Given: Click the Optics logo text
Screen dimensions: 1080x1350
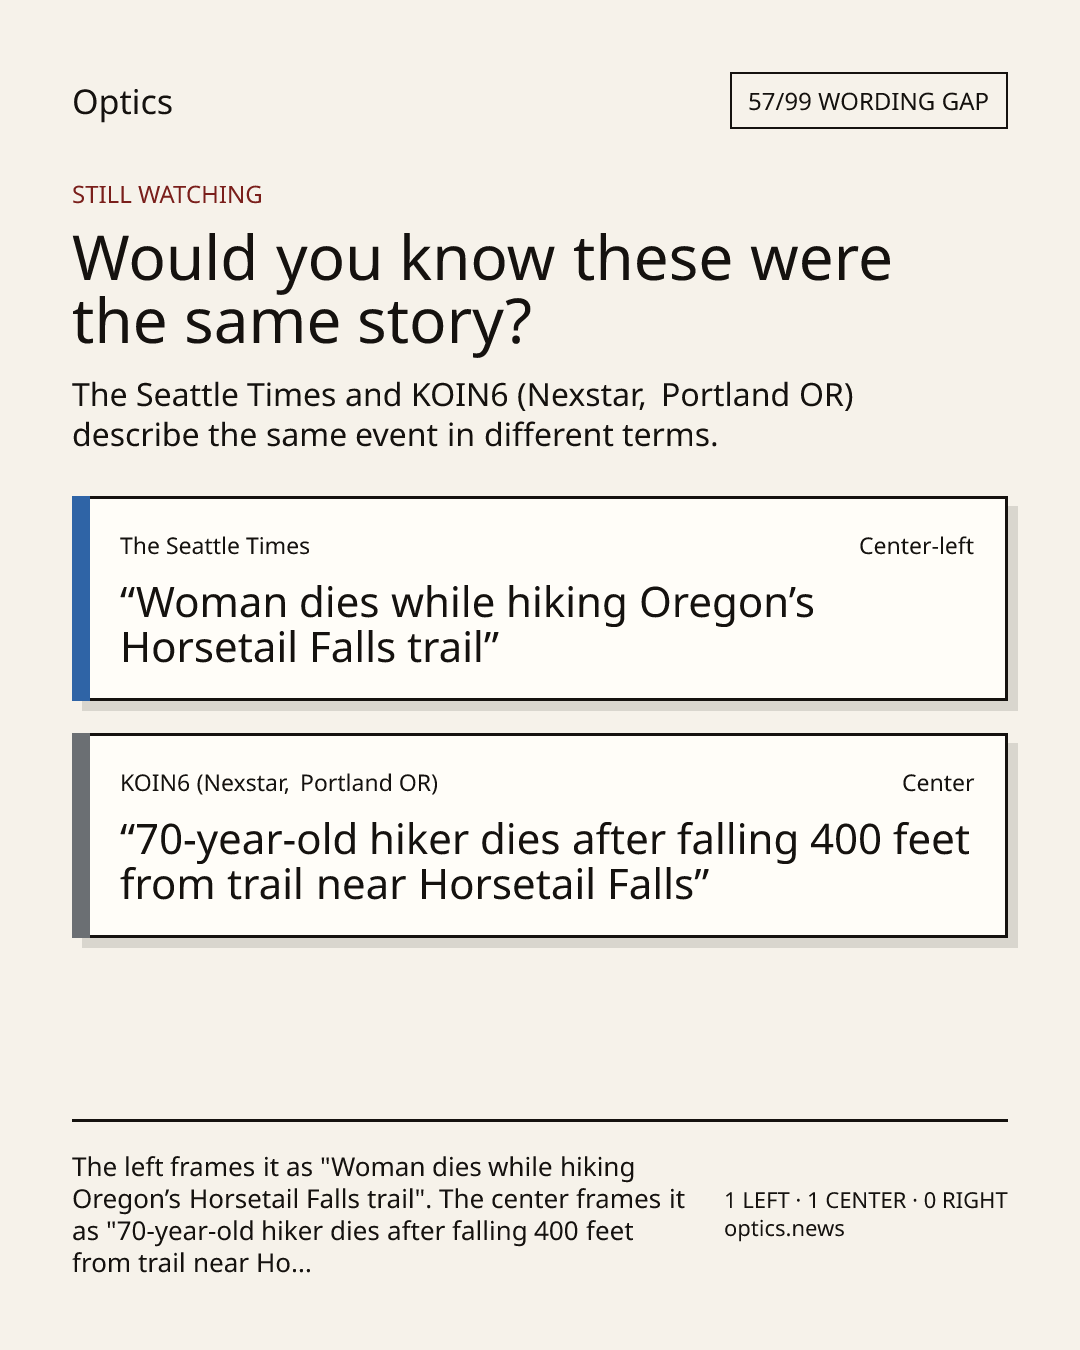Looking at the screenshot, I should [x=122, y=102].
